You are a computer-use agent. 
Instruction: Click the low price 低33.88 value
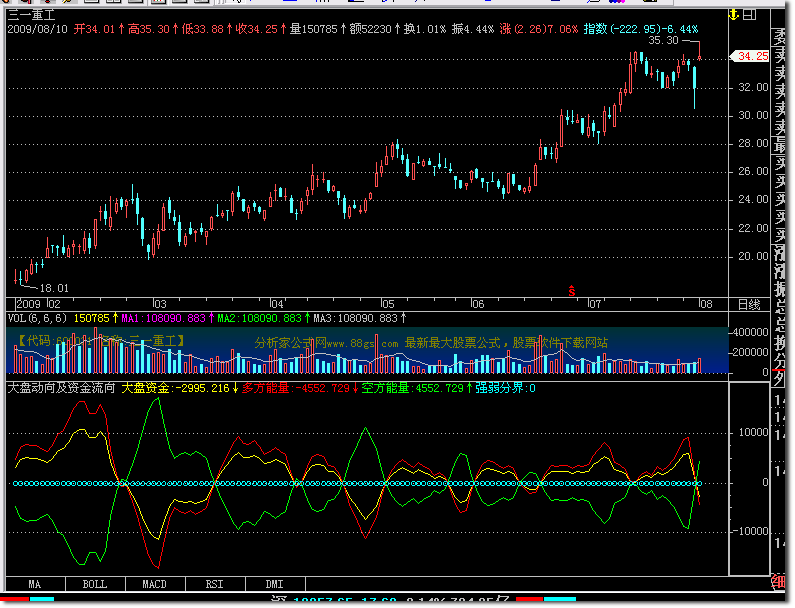pyautogui.click(x=202, y=29)
